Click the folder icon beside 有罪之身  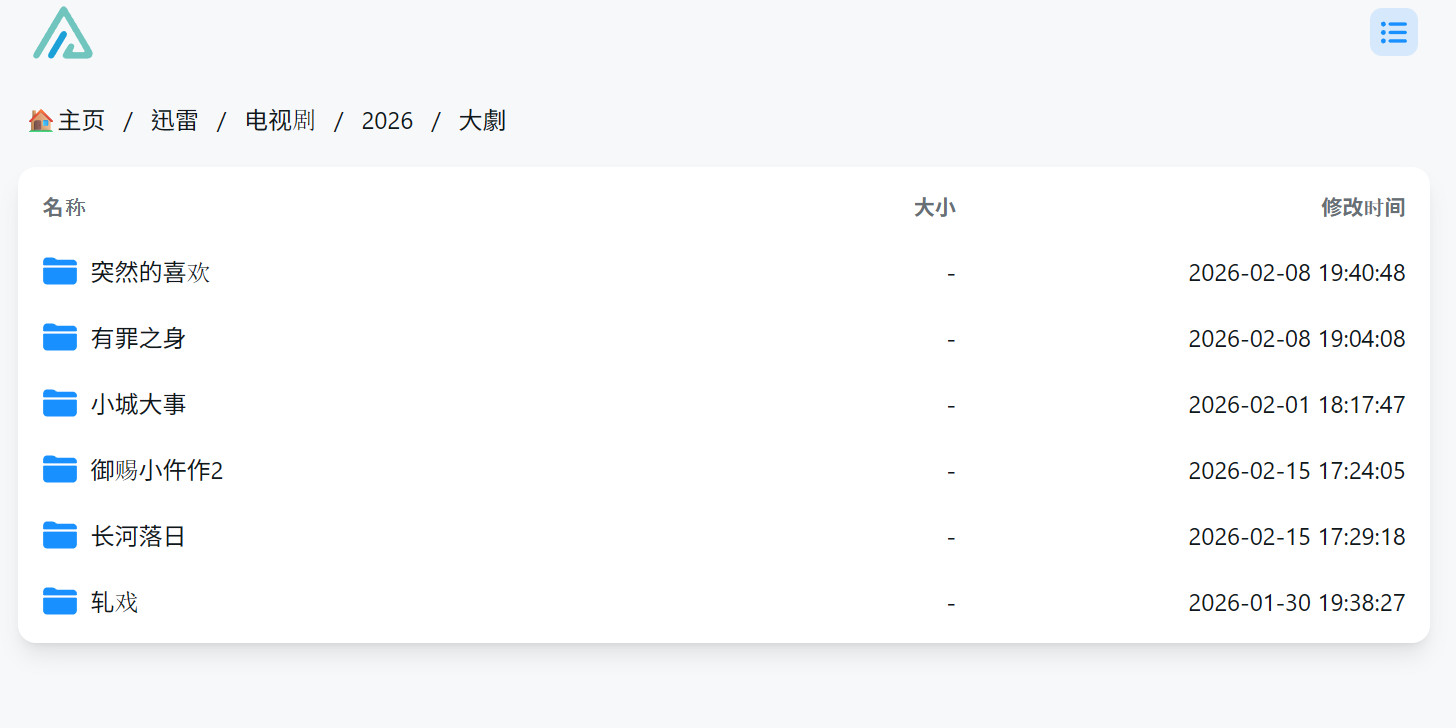(x=59, y=337)
